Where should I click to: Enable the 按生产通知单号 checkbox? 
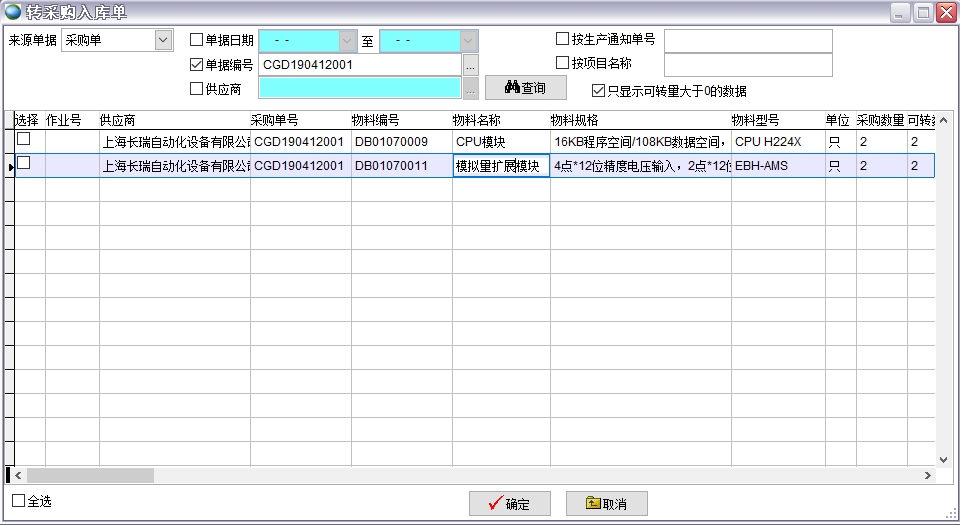click(x=562, y=39)
